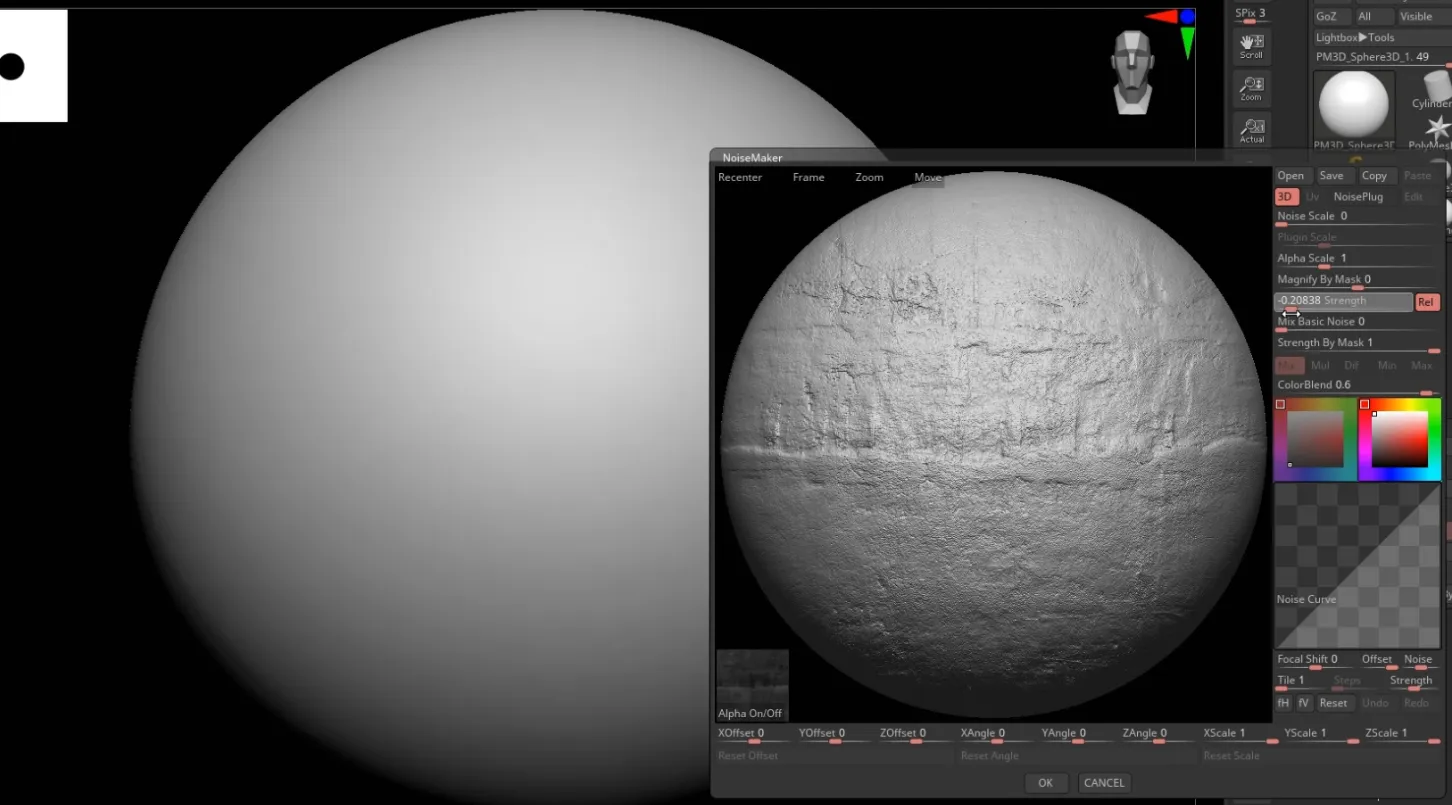Open the NoisePlug plugin selector
The width and height of the screenshot is (1452, 805).
[x=1358, y=197]
